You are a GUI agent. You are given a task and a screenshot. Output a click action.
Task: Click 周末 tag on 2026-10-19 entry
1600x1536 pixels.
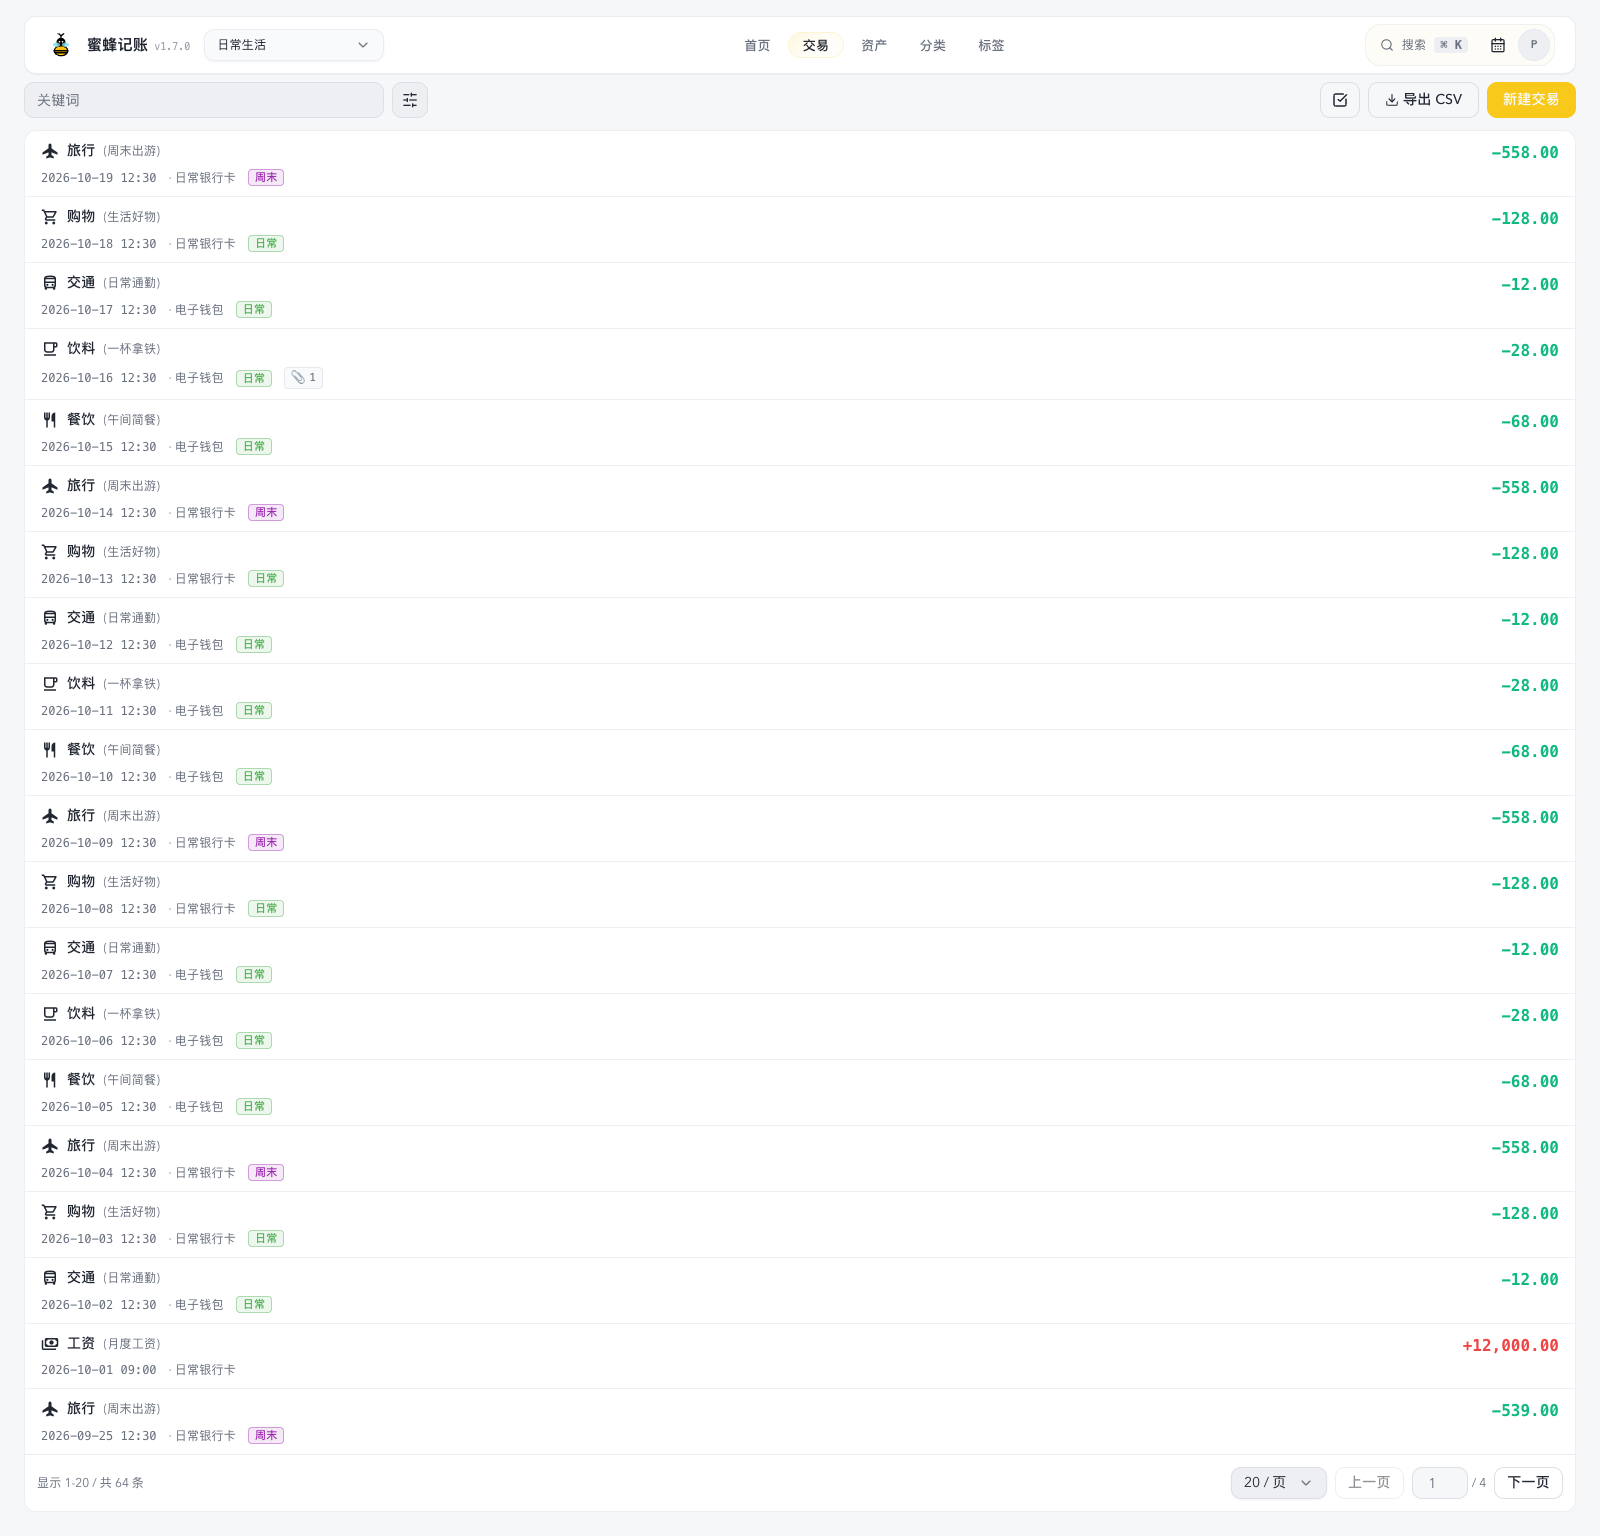[266, 177]
